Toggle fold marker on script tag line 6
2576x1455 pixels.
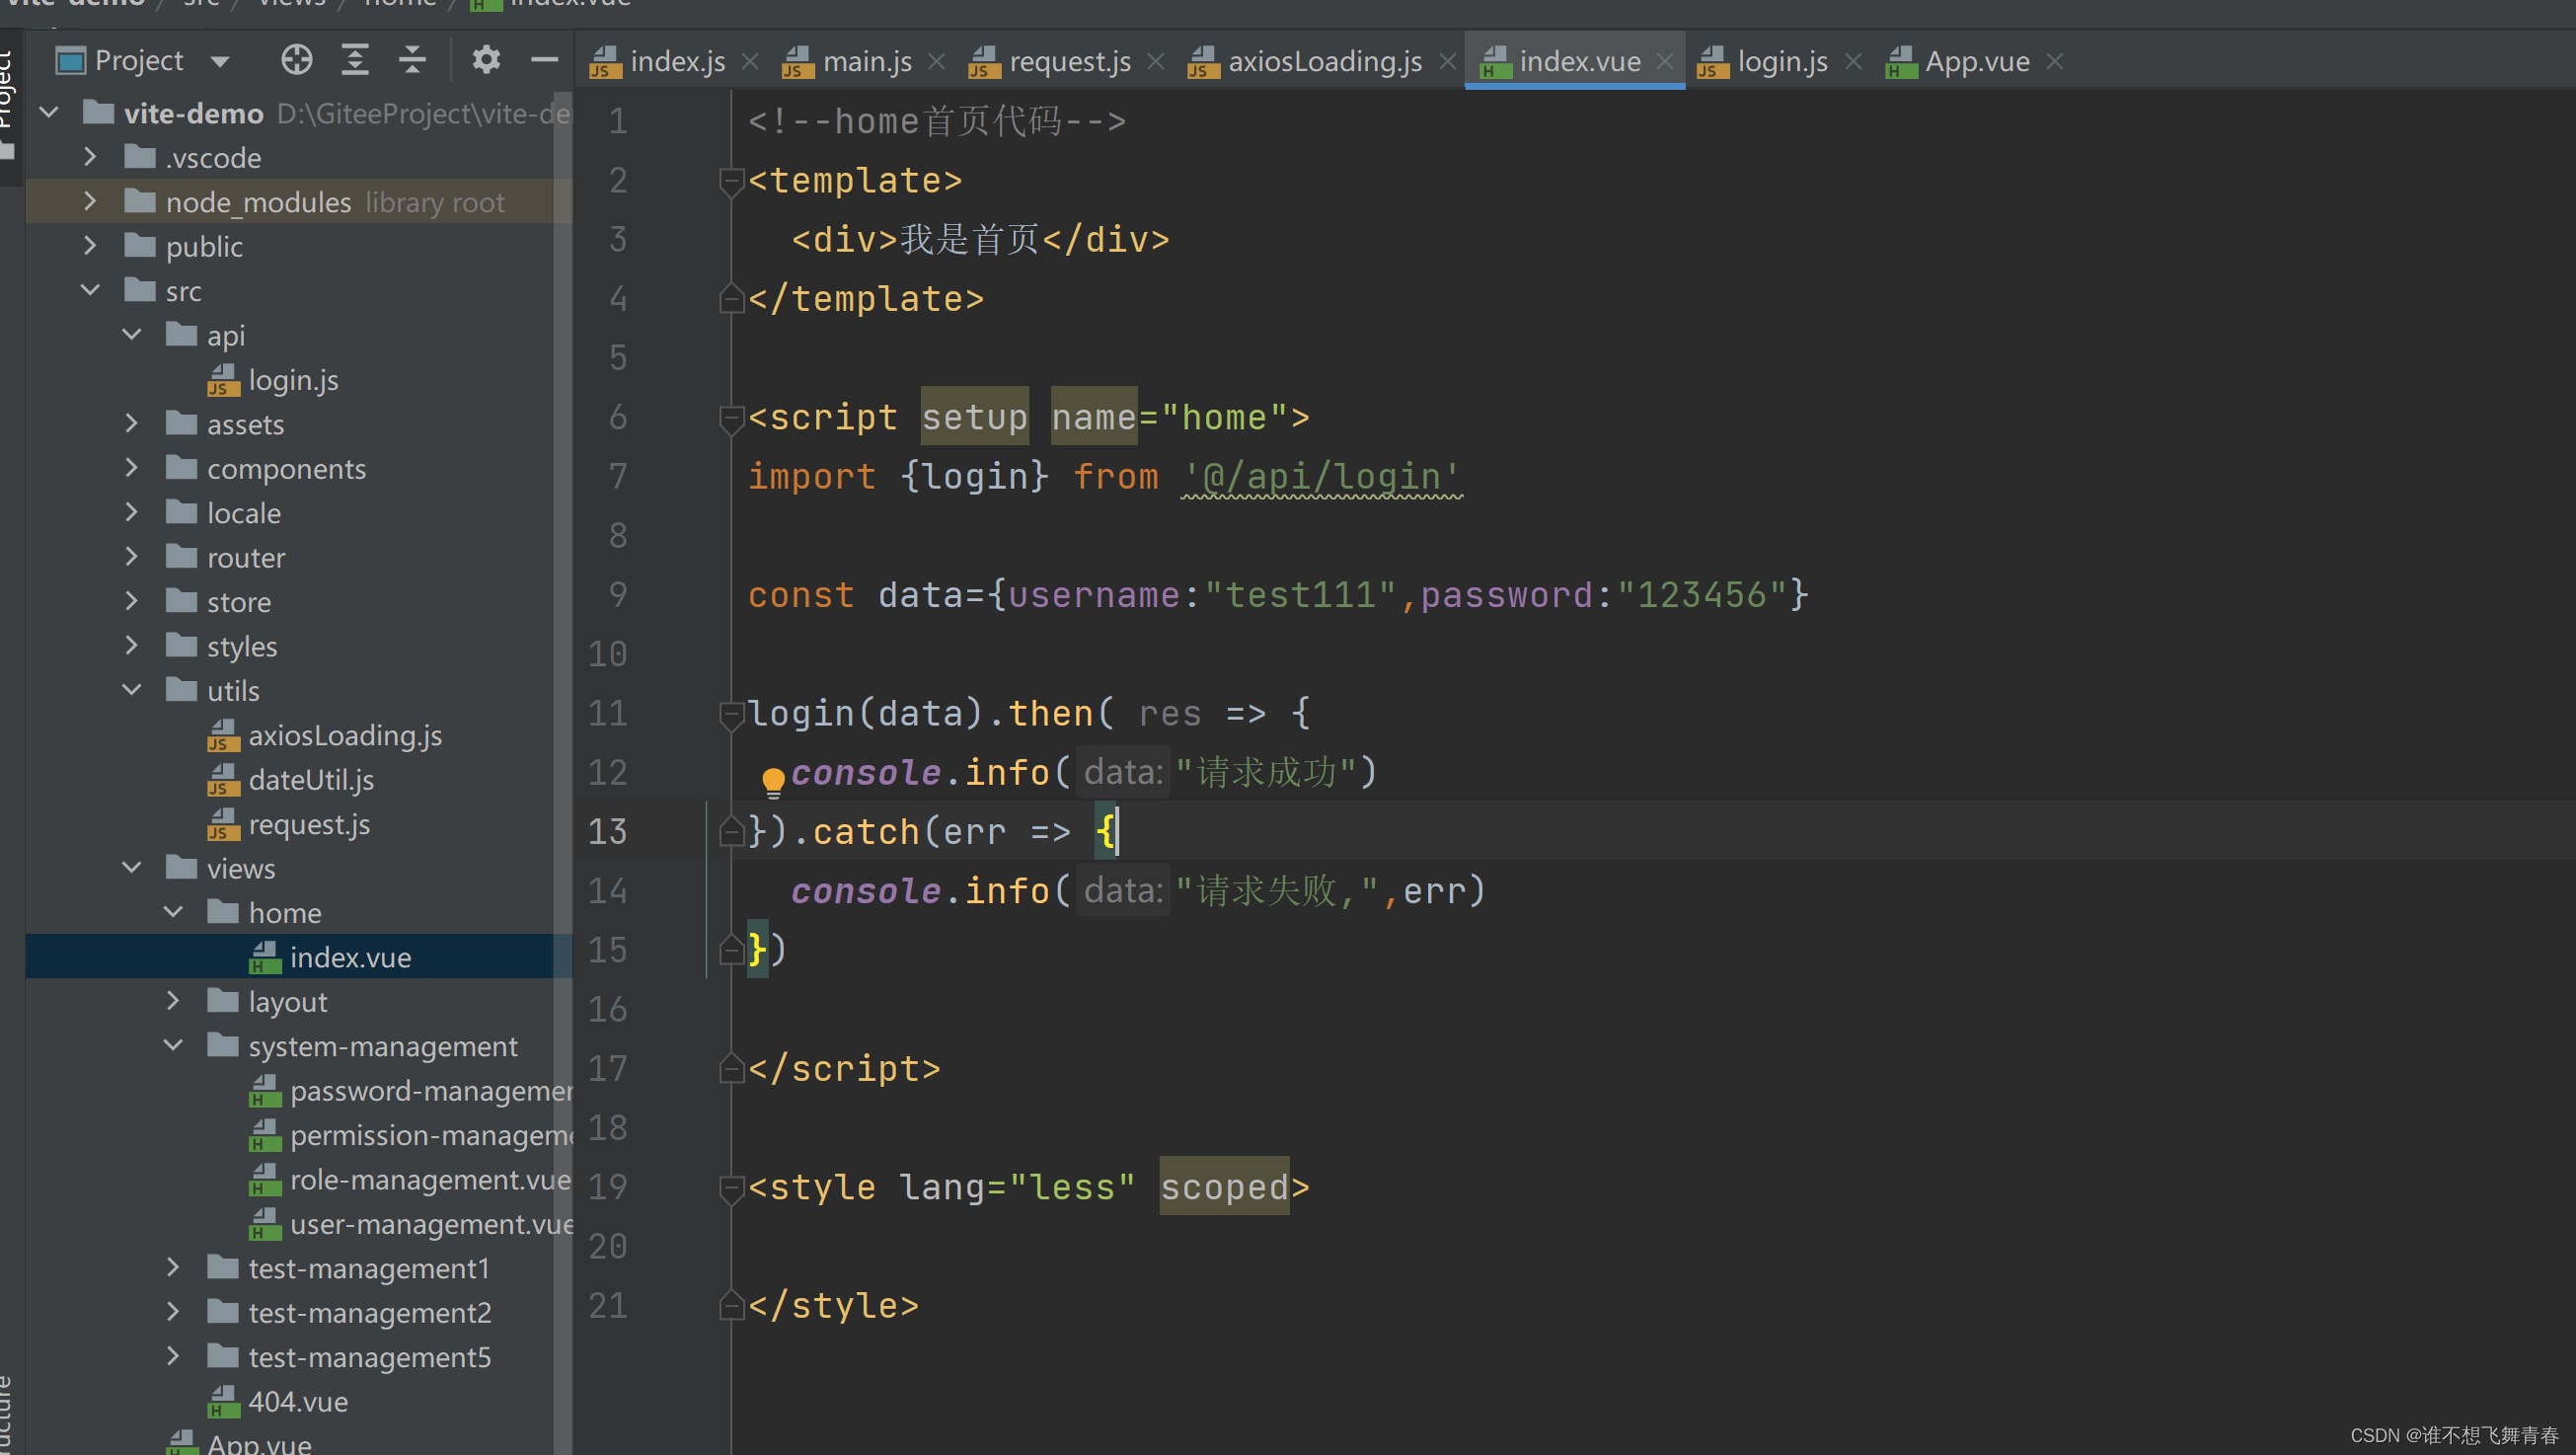pyautogui.click(x=731, y=418)
